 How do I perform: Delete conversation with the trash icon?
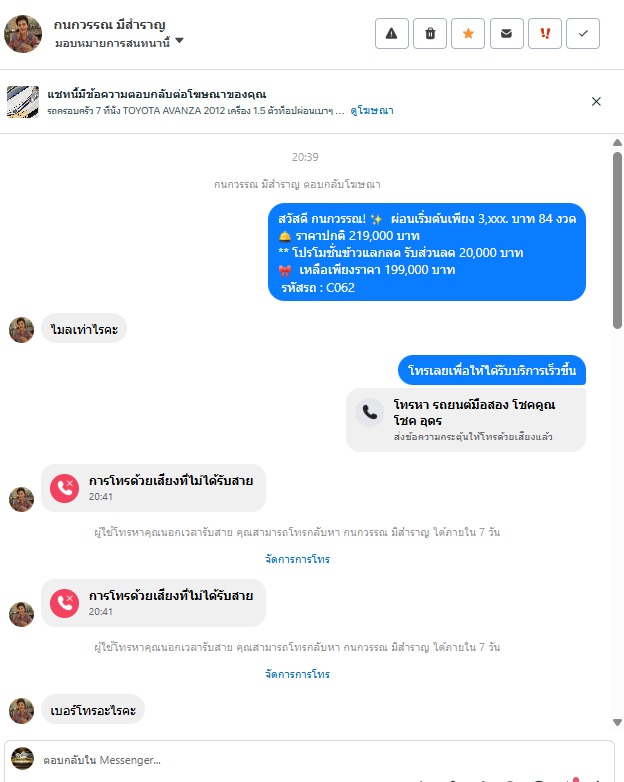coord(430,33)
